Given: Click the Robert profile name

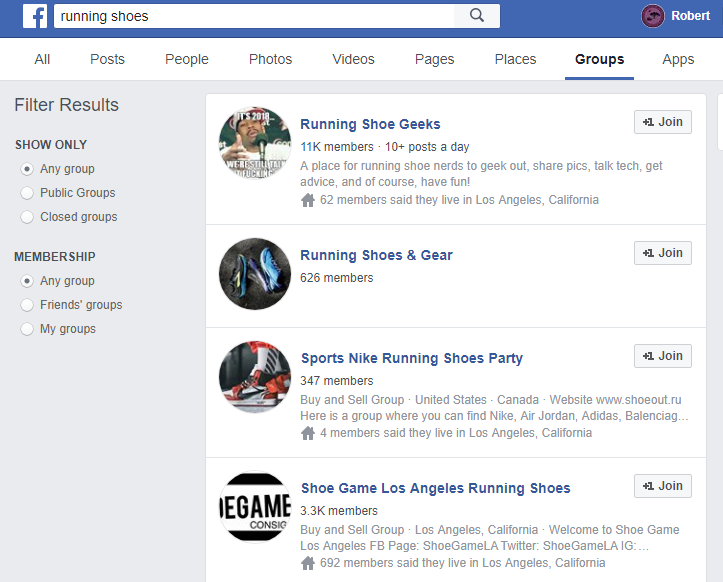Looking at the screenshot, I should (x=690, y=16).
